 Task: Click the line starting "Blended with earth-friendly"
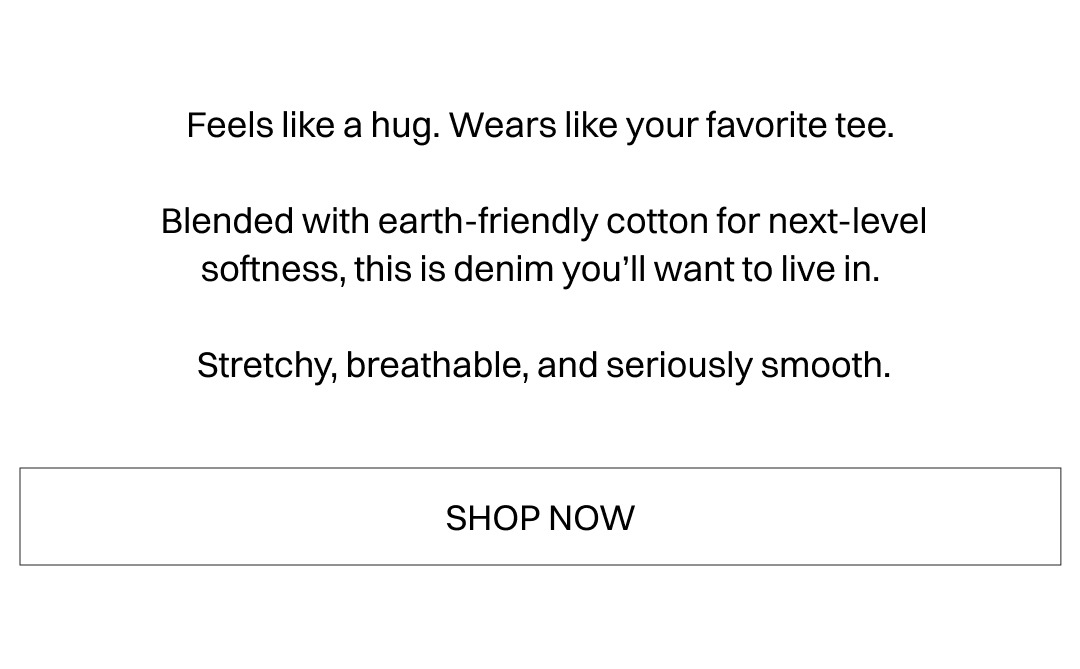(543, 221)
